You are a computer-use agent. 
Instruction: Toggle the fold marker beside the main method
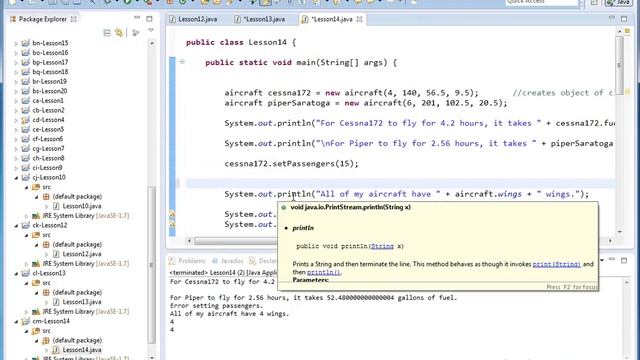[182, 62]
